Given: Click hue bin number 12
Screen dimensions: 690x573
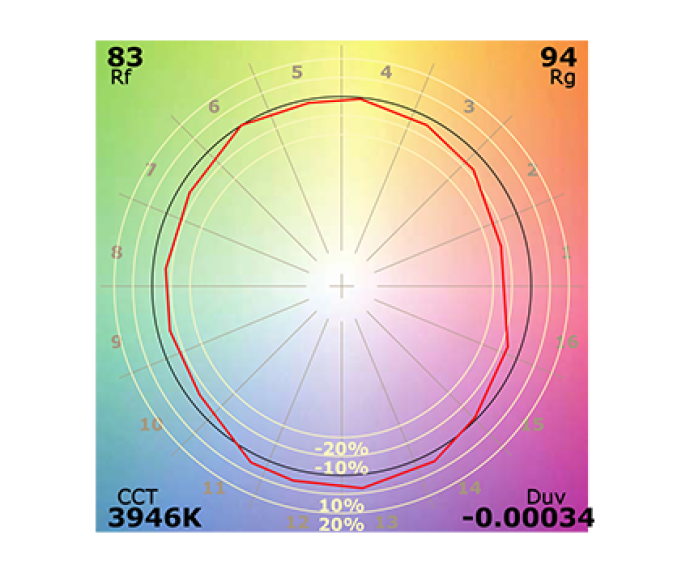Looking at the screenshot, I should pos(297,522).
